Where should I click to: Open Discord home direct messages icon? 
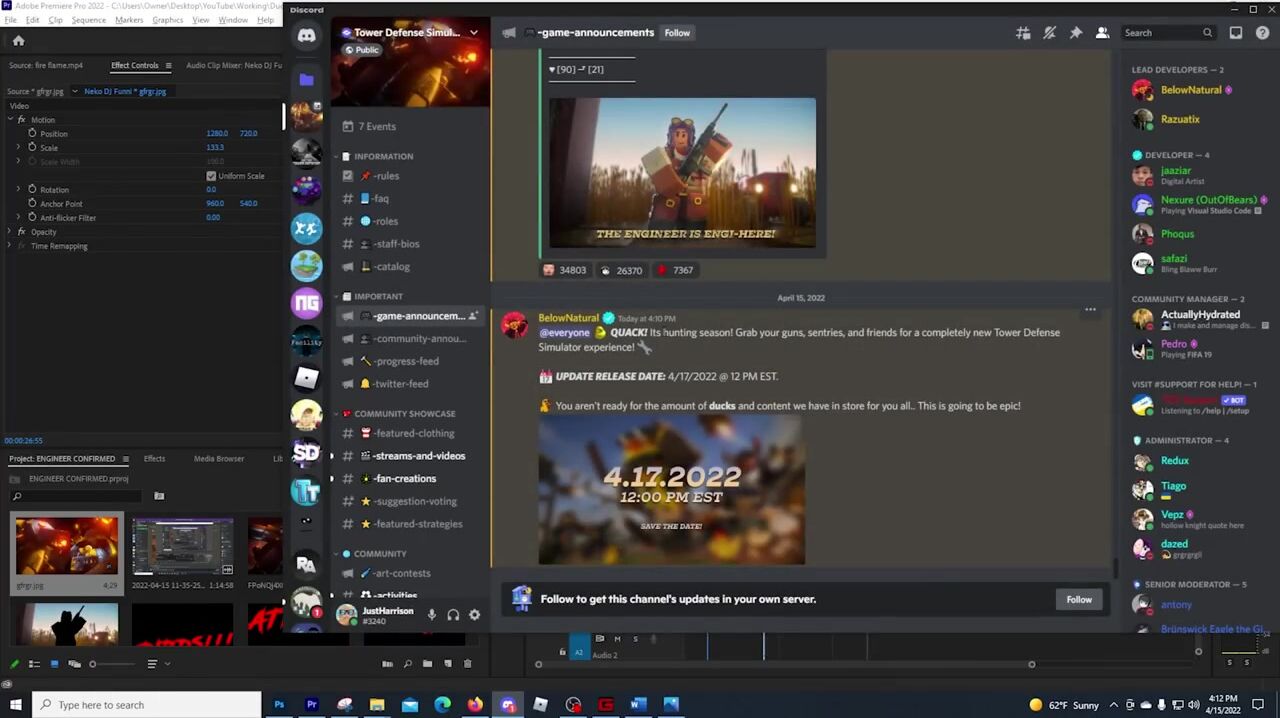pos(307,36)
